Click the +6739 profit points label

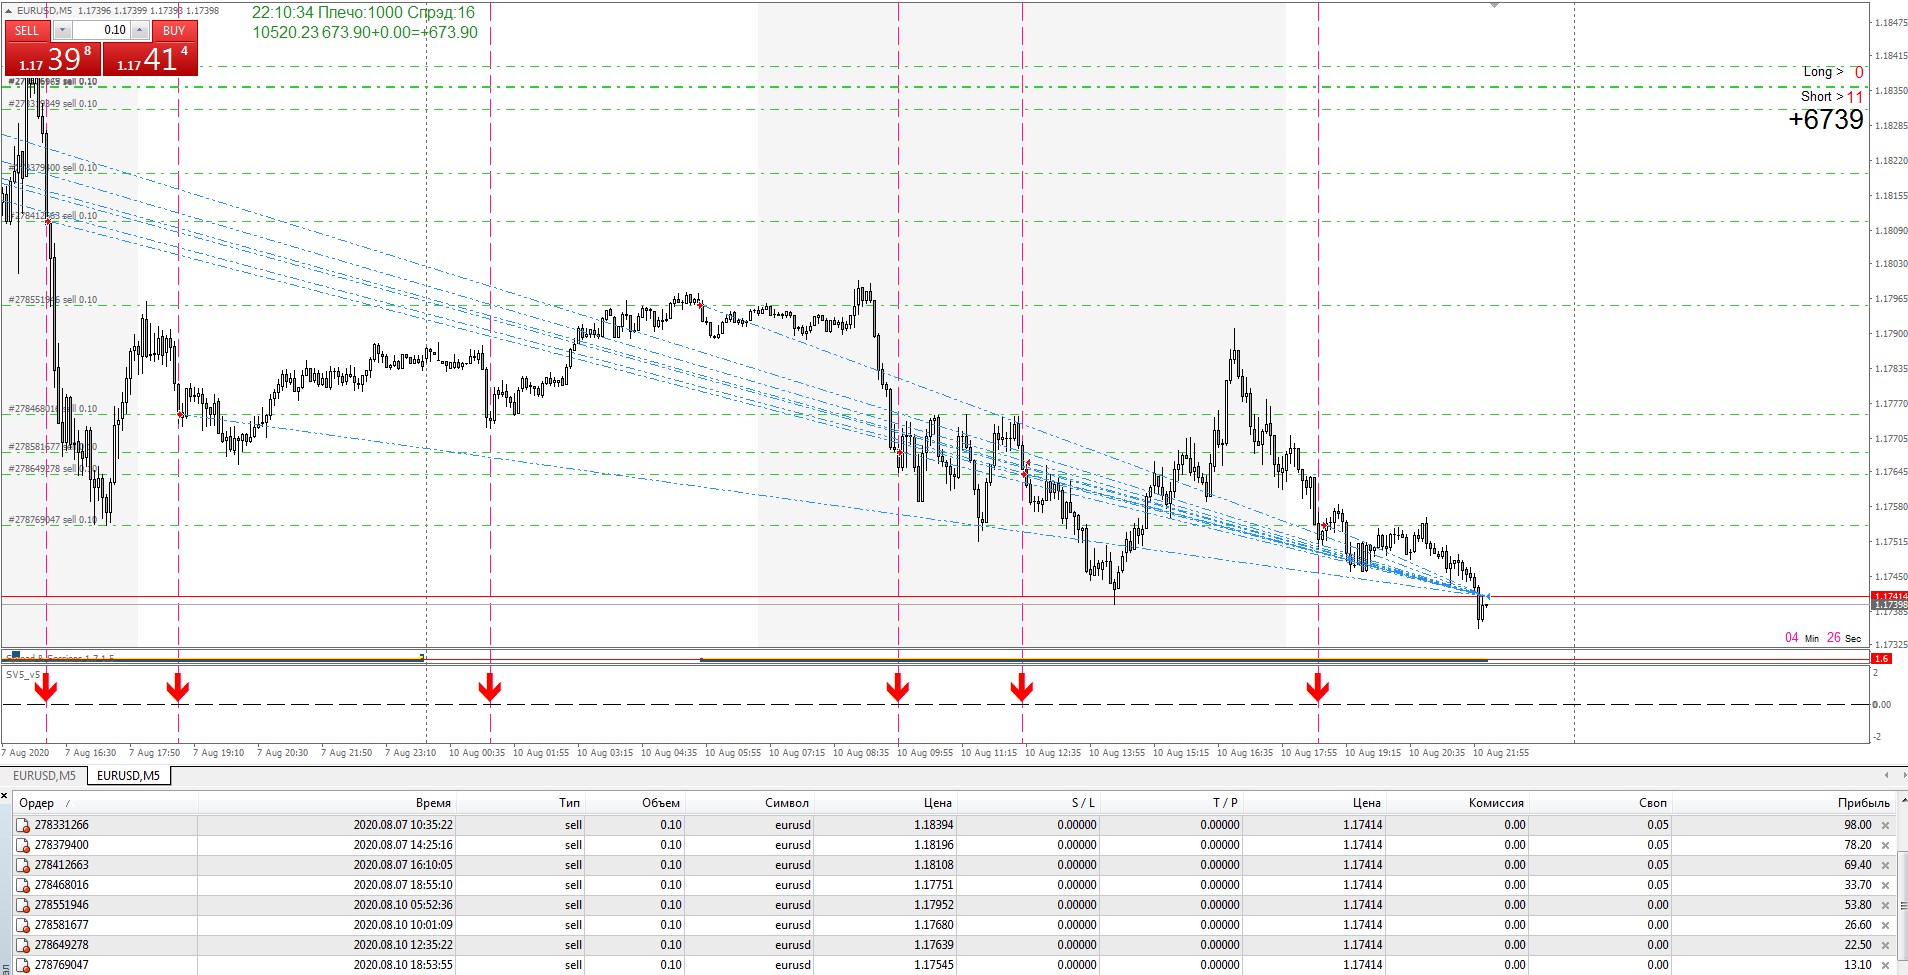(x=1826, y=120)
